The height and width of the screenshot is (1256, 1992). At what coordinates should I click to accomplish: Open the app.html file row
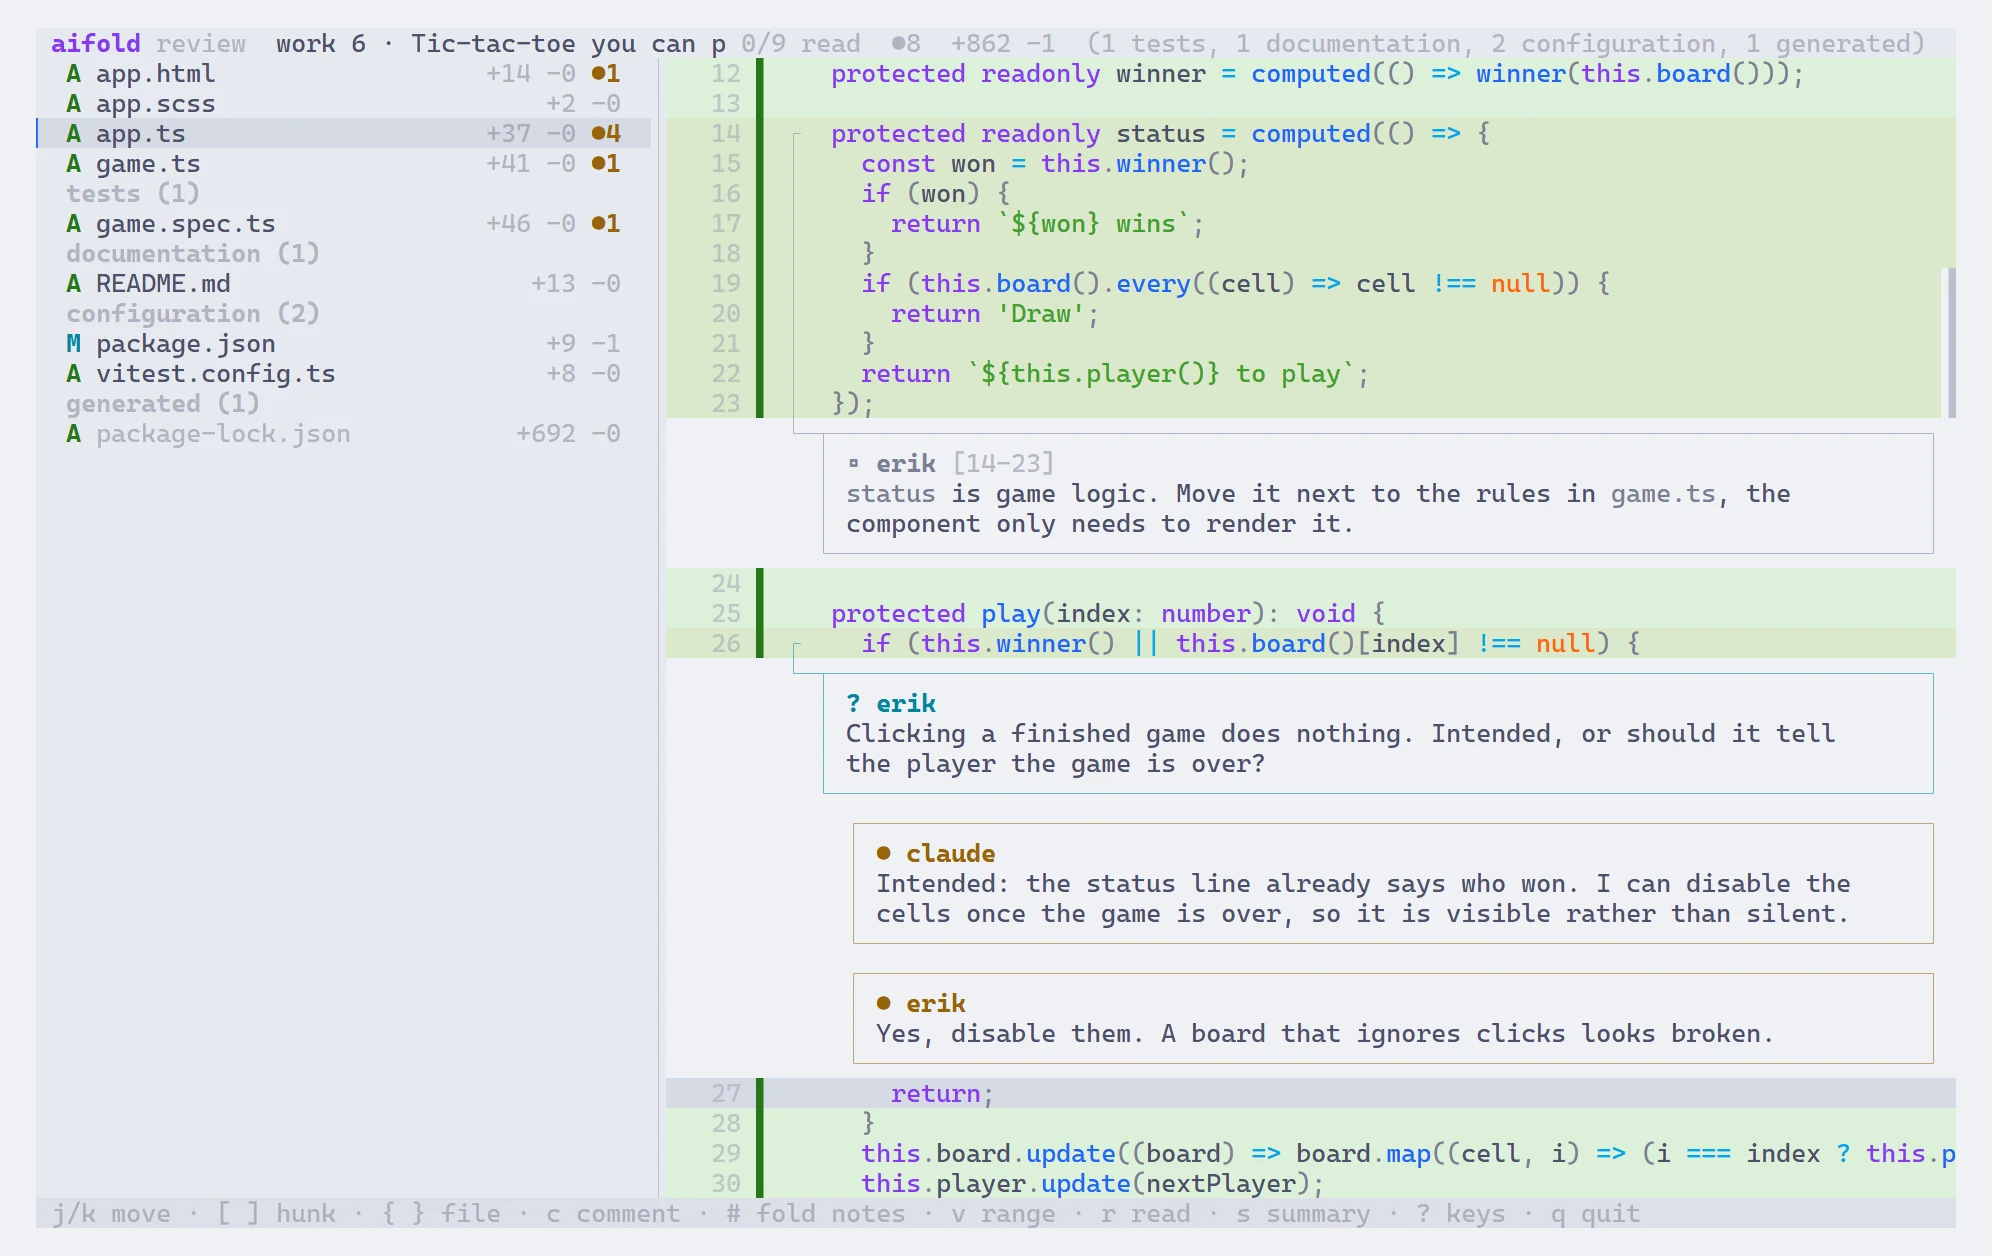343,74
